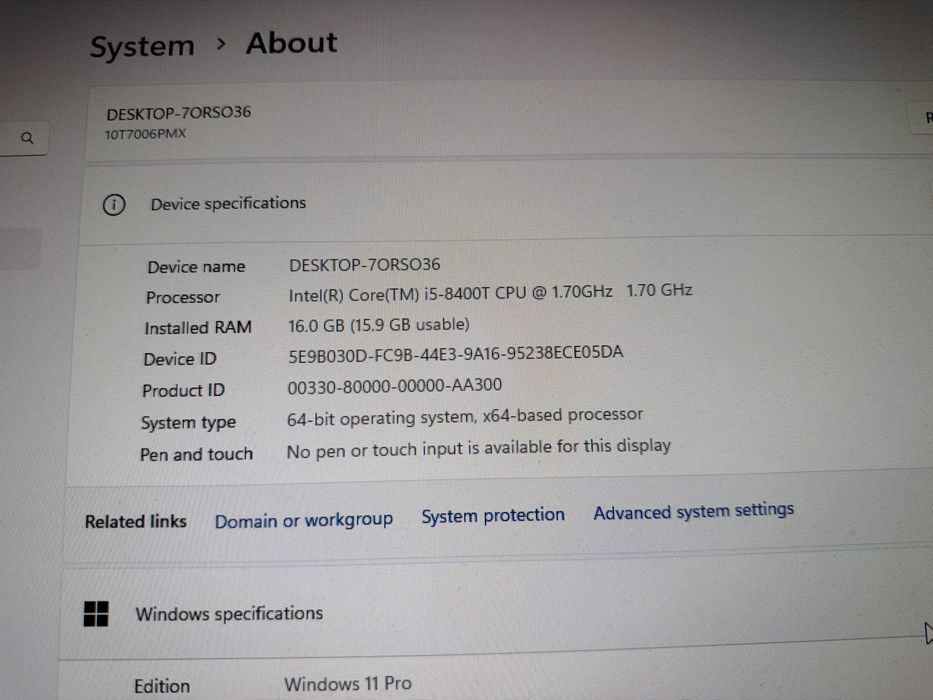Click the Device name label

(196, 267)
